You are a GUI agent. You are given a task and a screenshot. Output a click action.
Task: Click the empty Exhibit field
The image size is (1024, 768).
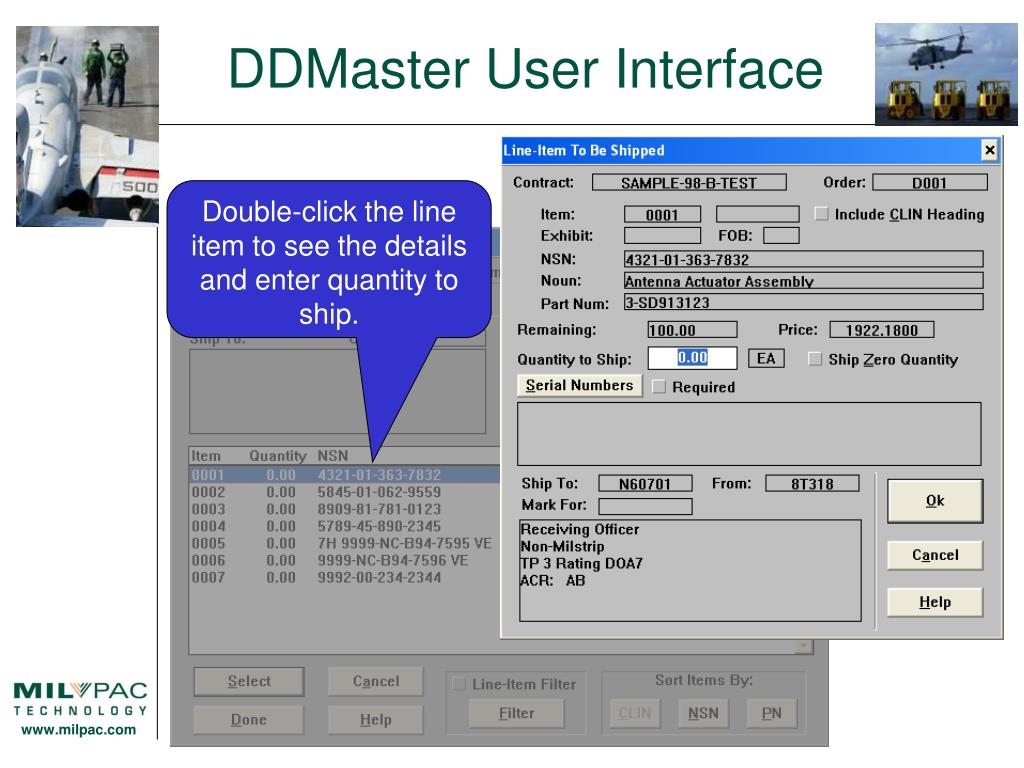[662, 235]
